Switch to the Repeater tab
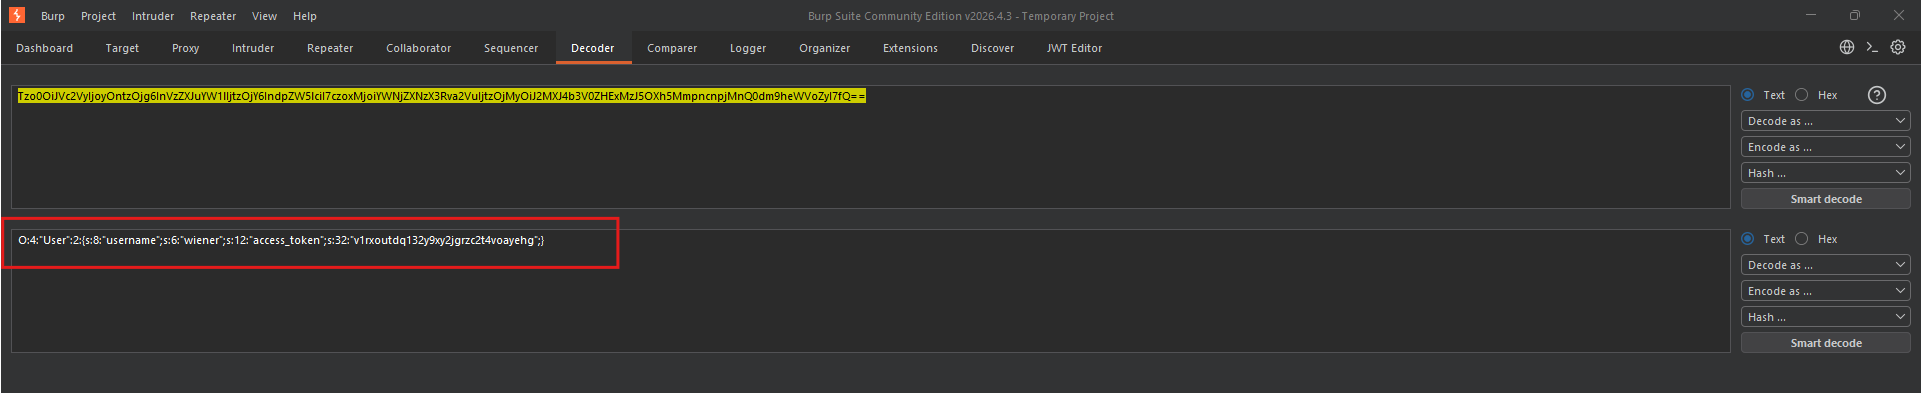 pos(330,48)
